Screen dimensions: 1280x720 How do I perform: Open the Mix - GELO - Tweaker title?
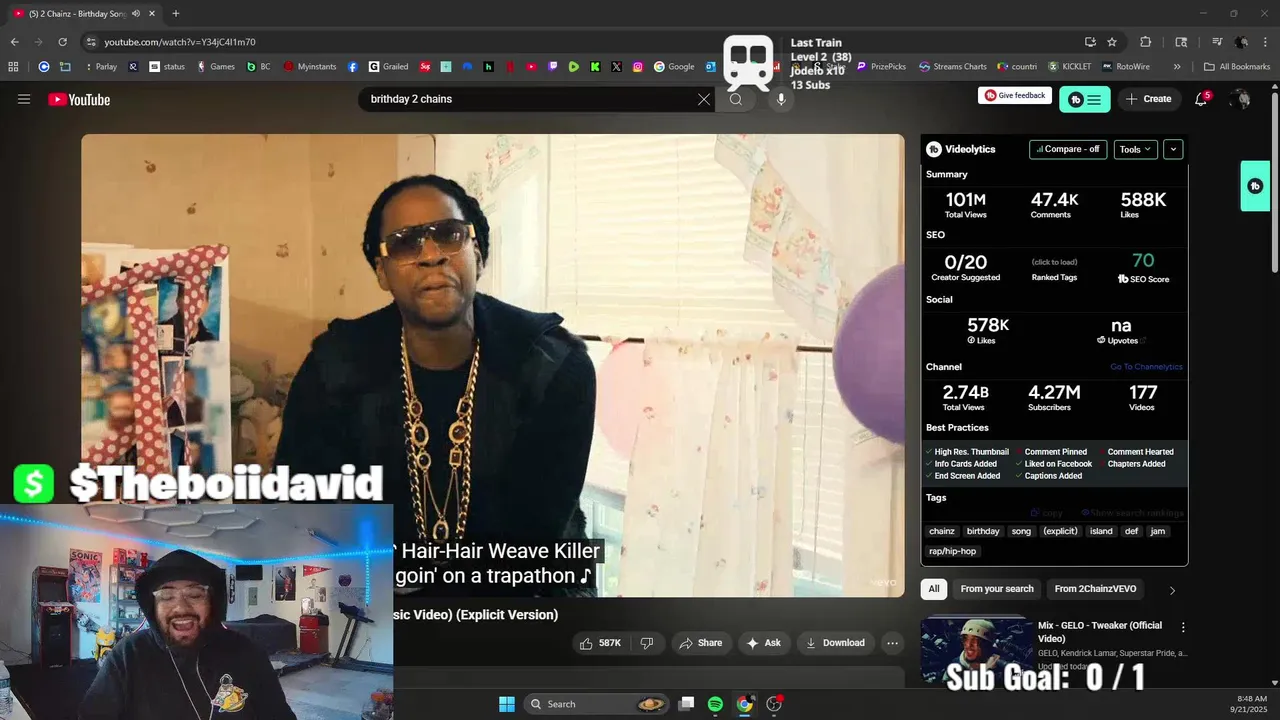tap(1100, 632)
